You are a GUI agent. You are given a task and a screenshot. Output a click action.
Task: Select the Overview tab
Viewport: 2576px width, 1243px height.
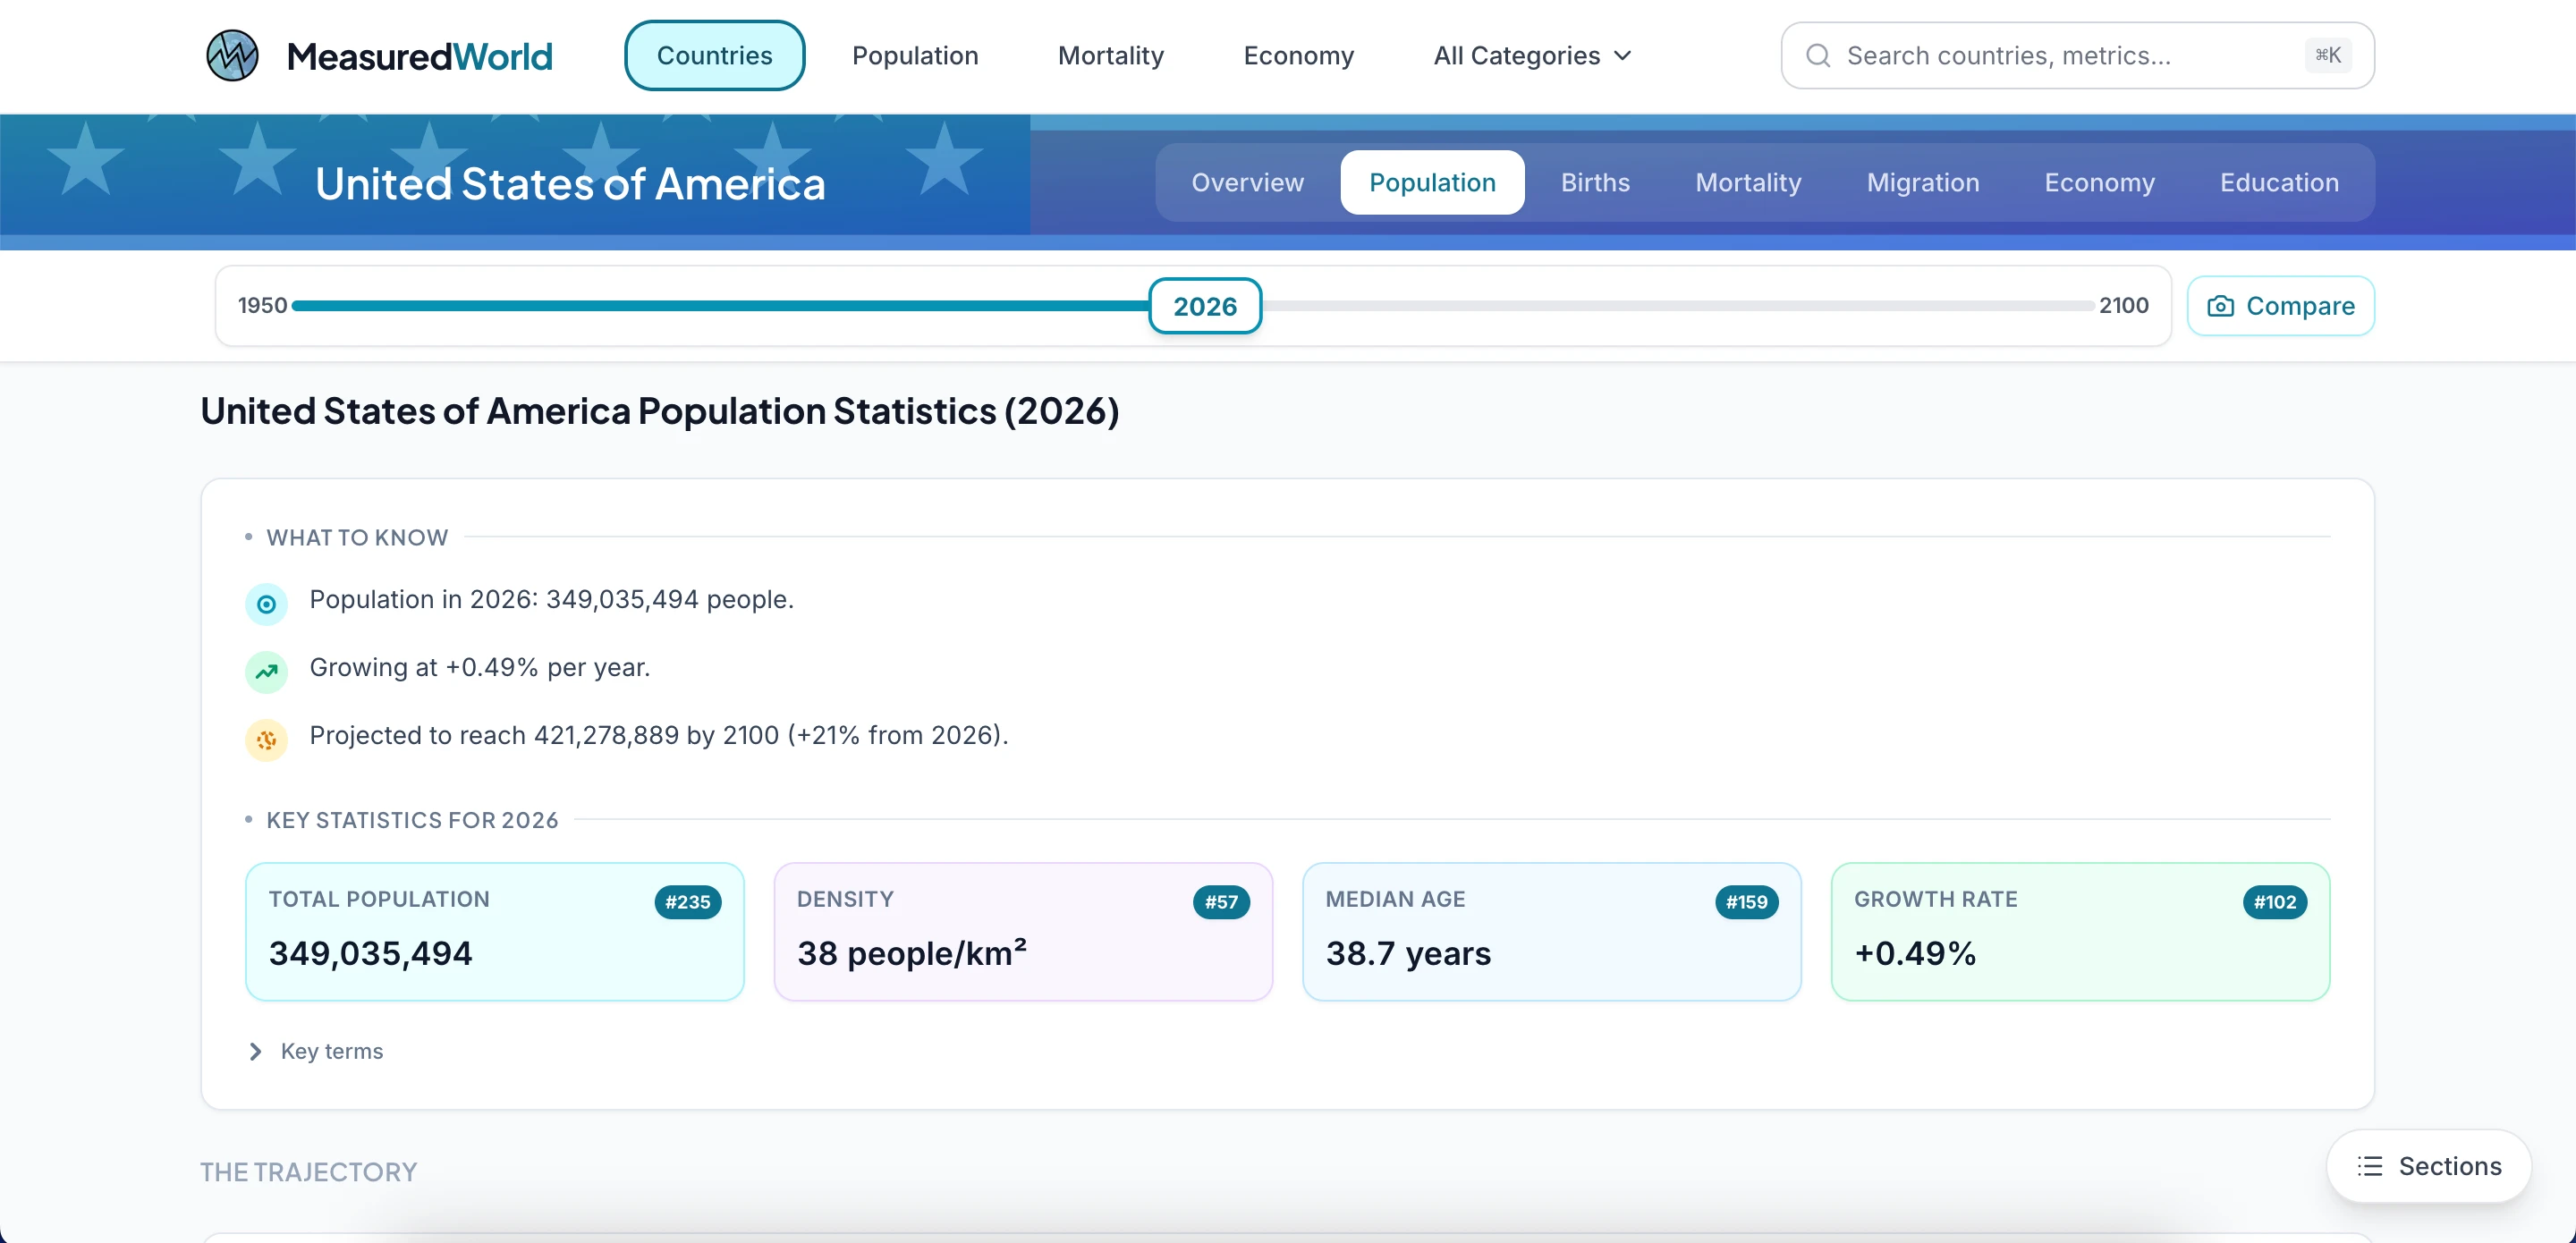1246,183
